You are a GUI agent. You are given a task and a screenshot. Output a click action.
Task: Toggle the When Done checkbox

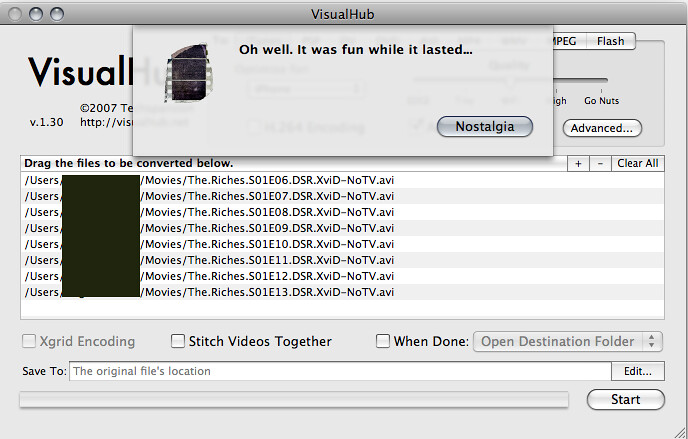point(383,341)
